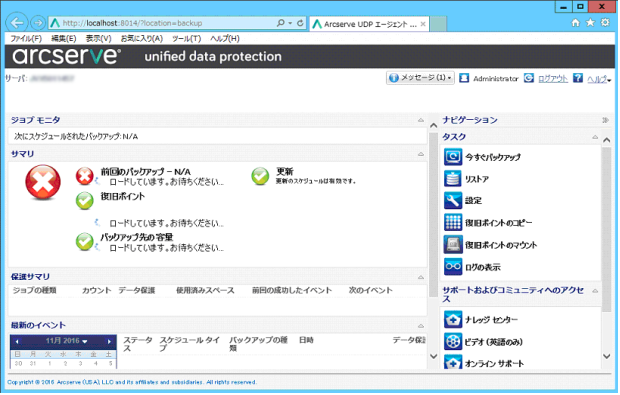This screenshot has height=395, width=620.
Task: Start a backup with 今すぐバックアップ icon
Action: 452,157
